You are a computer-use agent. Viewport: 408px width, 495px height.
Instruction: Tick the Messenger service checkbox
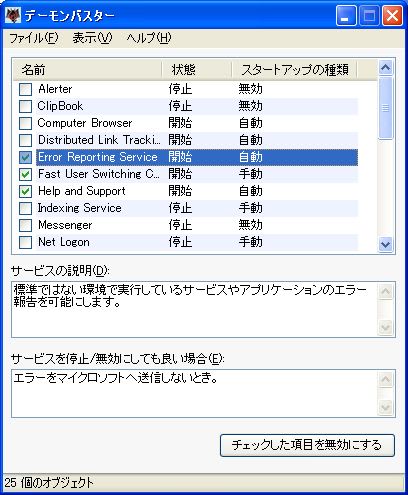point(25,225)
